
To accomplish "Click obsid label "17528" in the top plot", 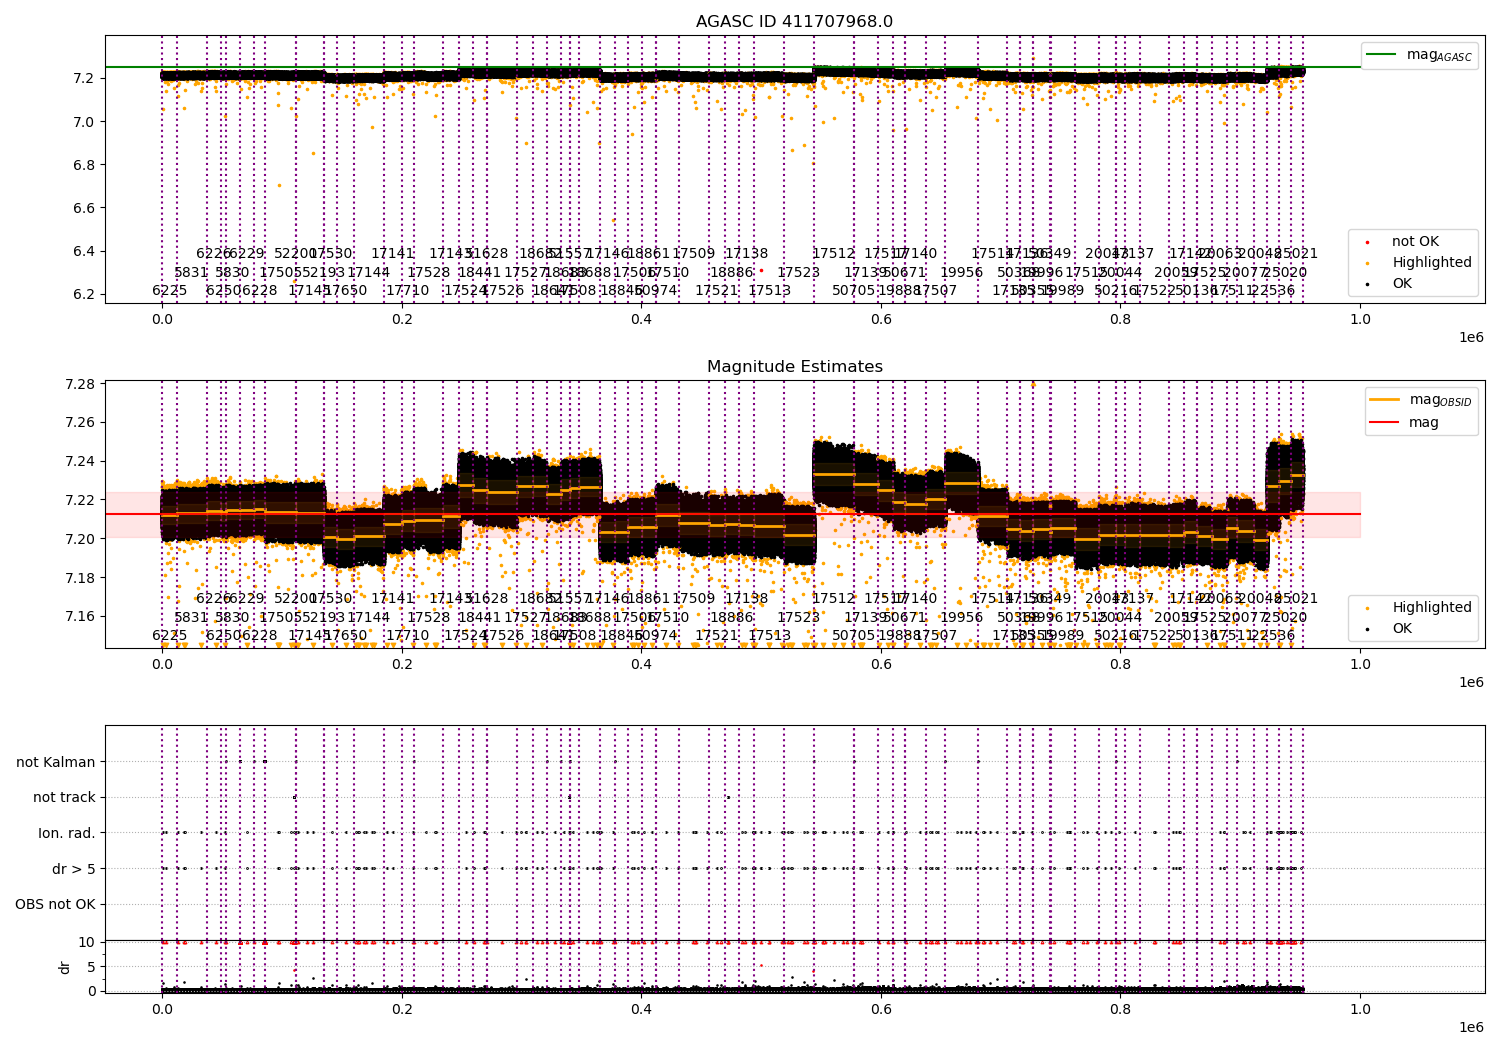I will coord(429,272).
